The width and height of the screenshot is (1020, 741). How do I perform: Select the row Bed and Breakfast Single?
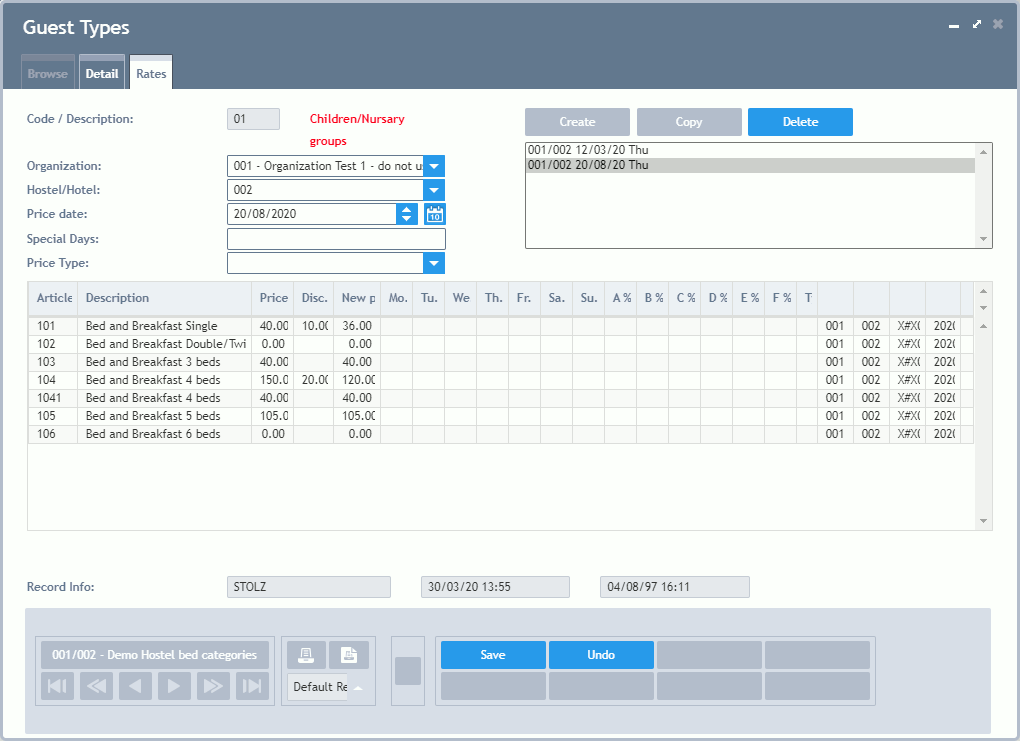[501, 326]
